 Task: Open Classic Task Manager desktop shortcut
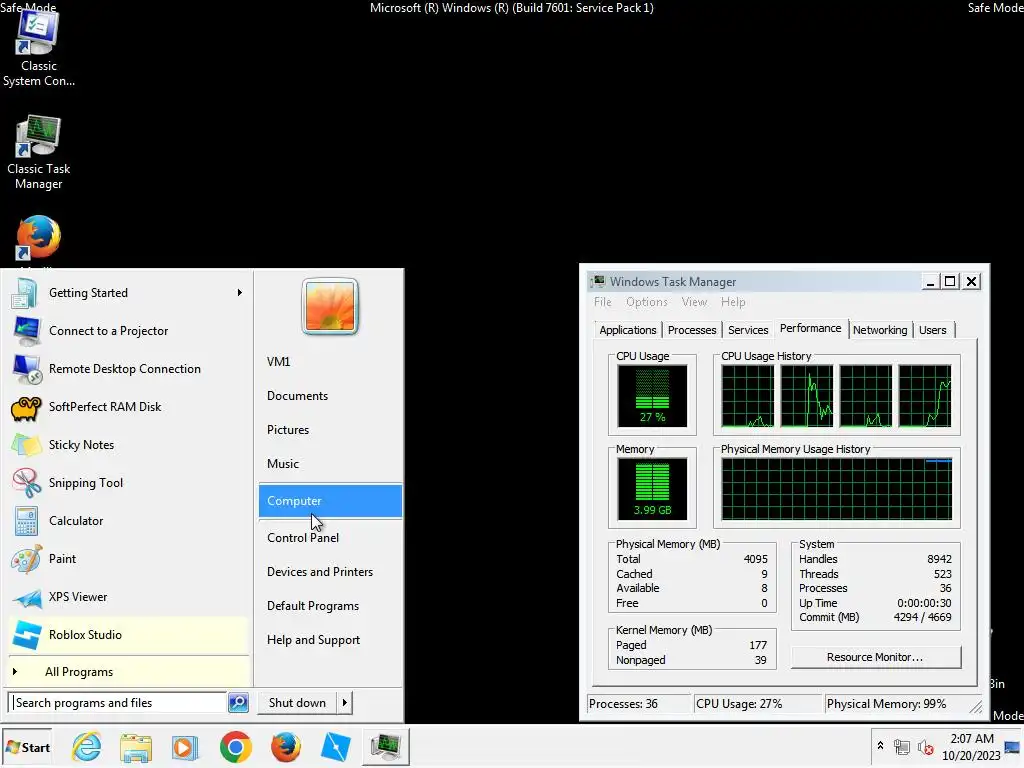[x=38, y=152]
